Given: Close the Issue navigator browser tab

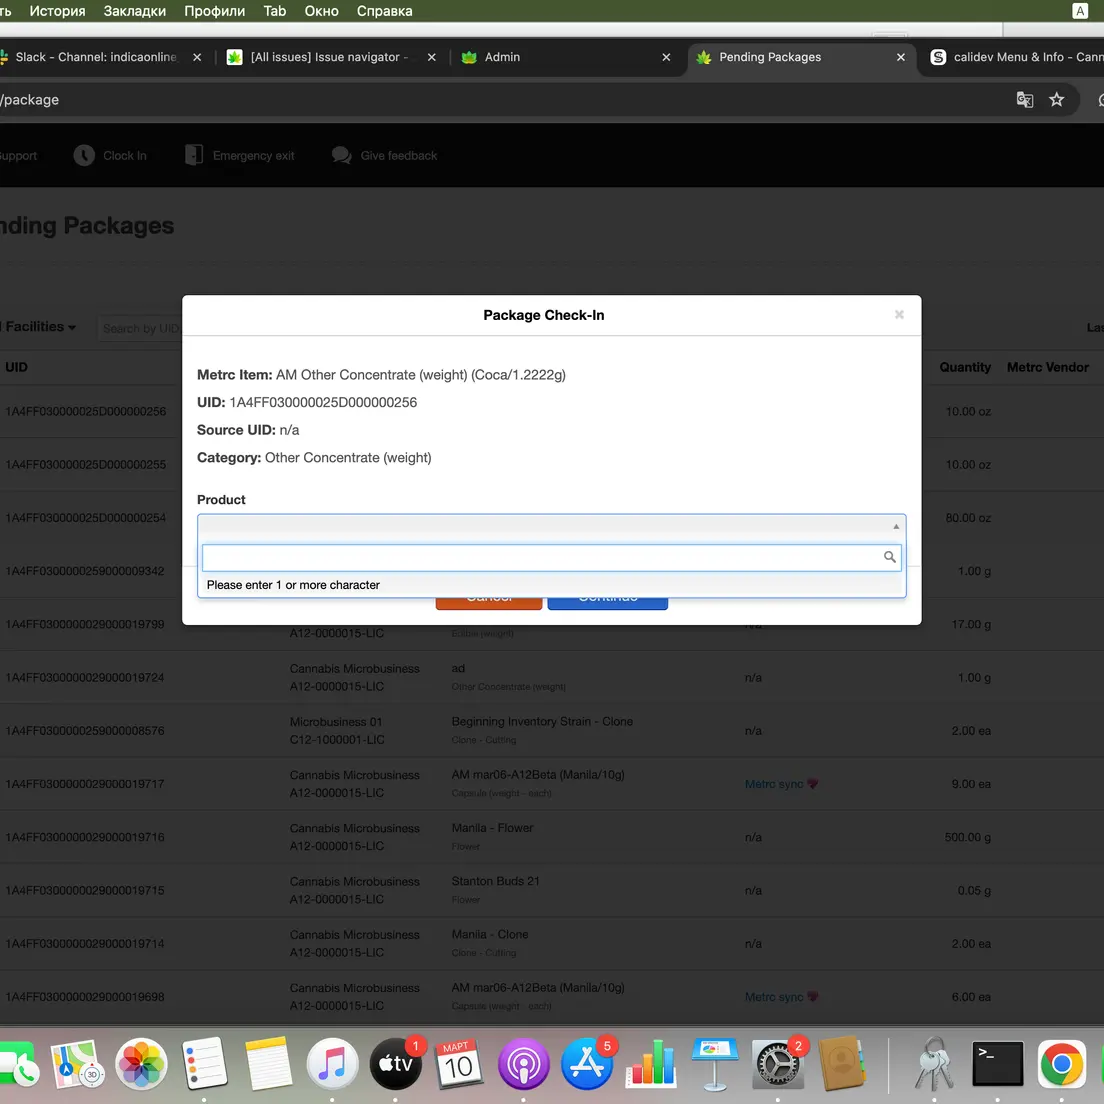Looking at the screenshot, I should pos(432,57).
